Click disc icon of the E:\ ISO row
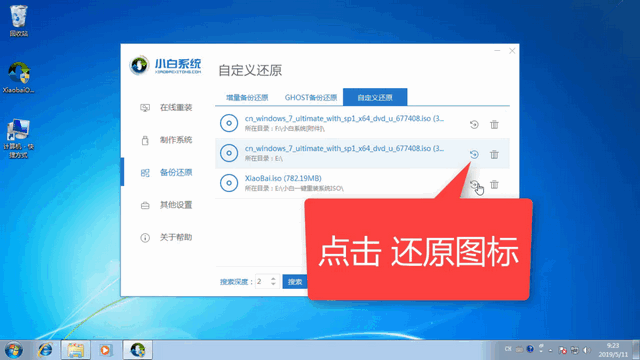Viewport: 640px width, 360px height. coord(229,153)
